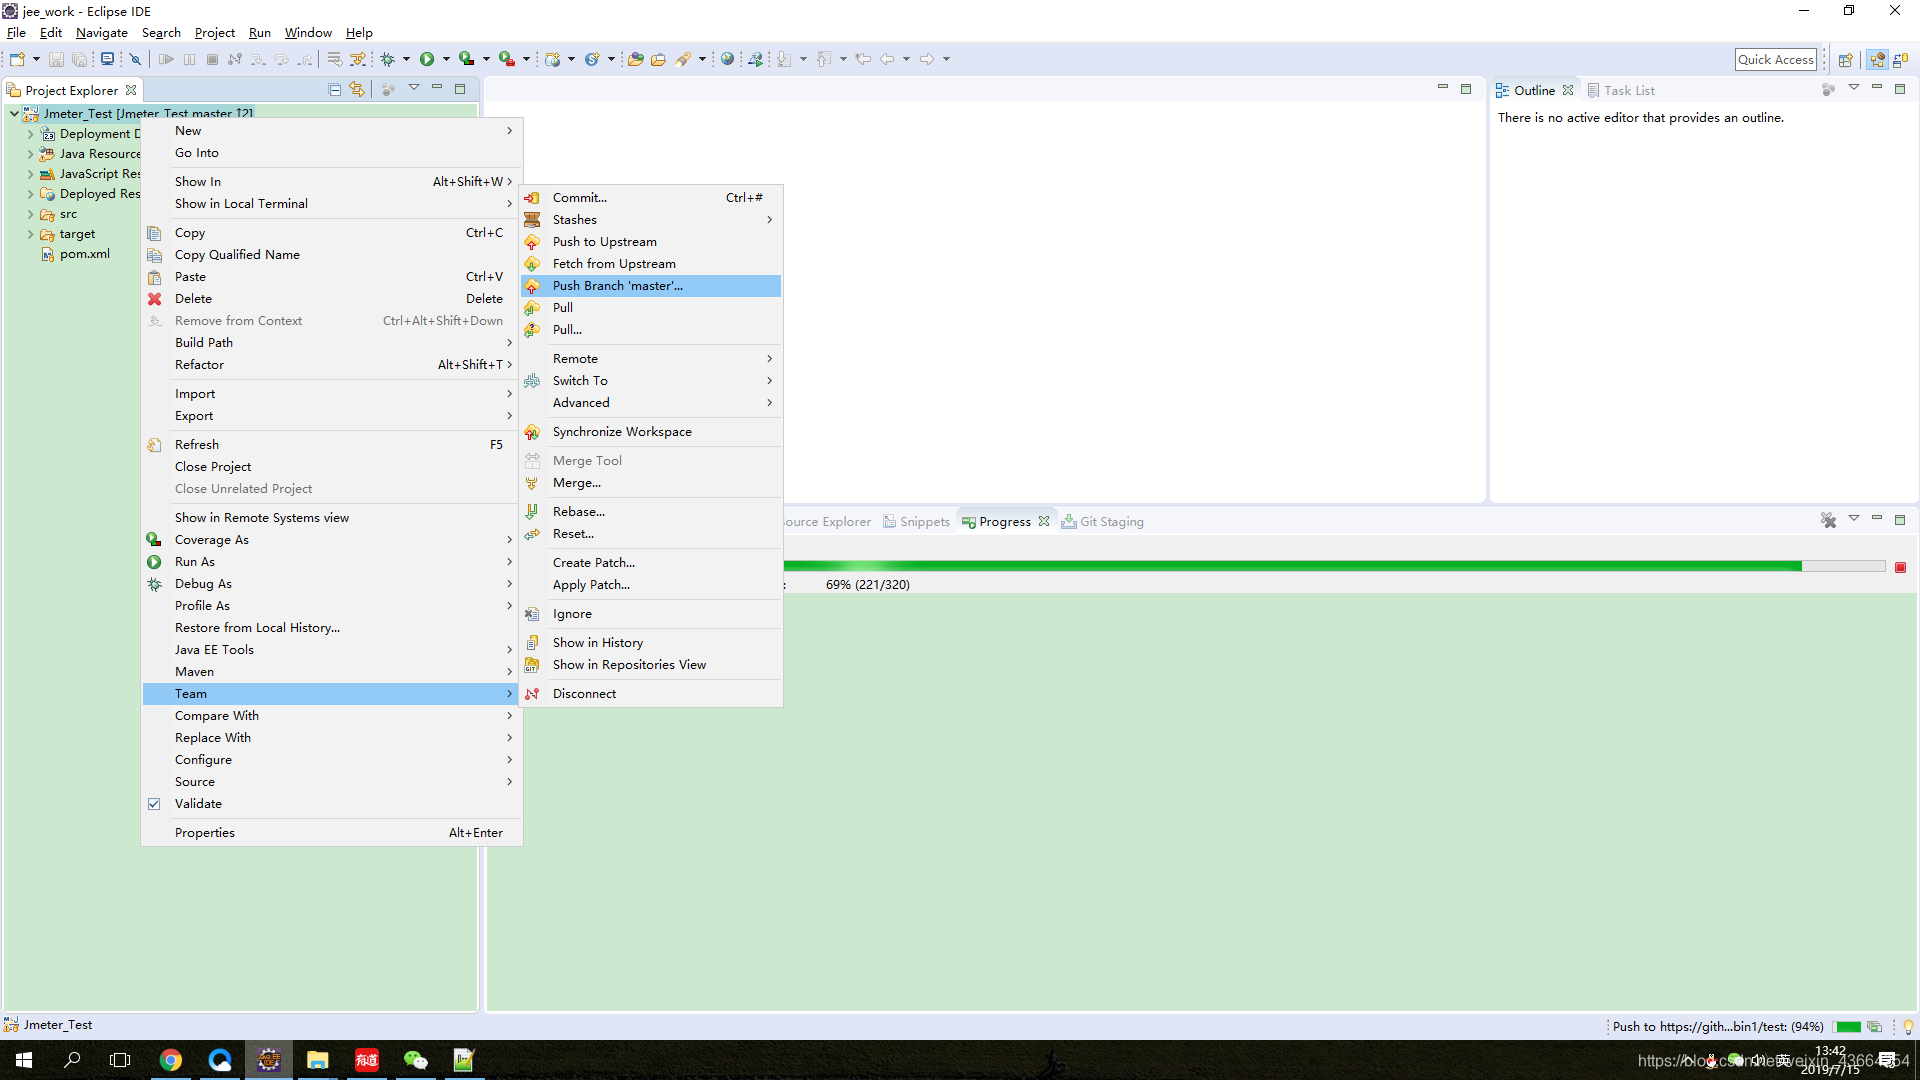Select Synchronize Workspace entry
The width and height of the screenshot is (1920, 1080).
[651, 432]
